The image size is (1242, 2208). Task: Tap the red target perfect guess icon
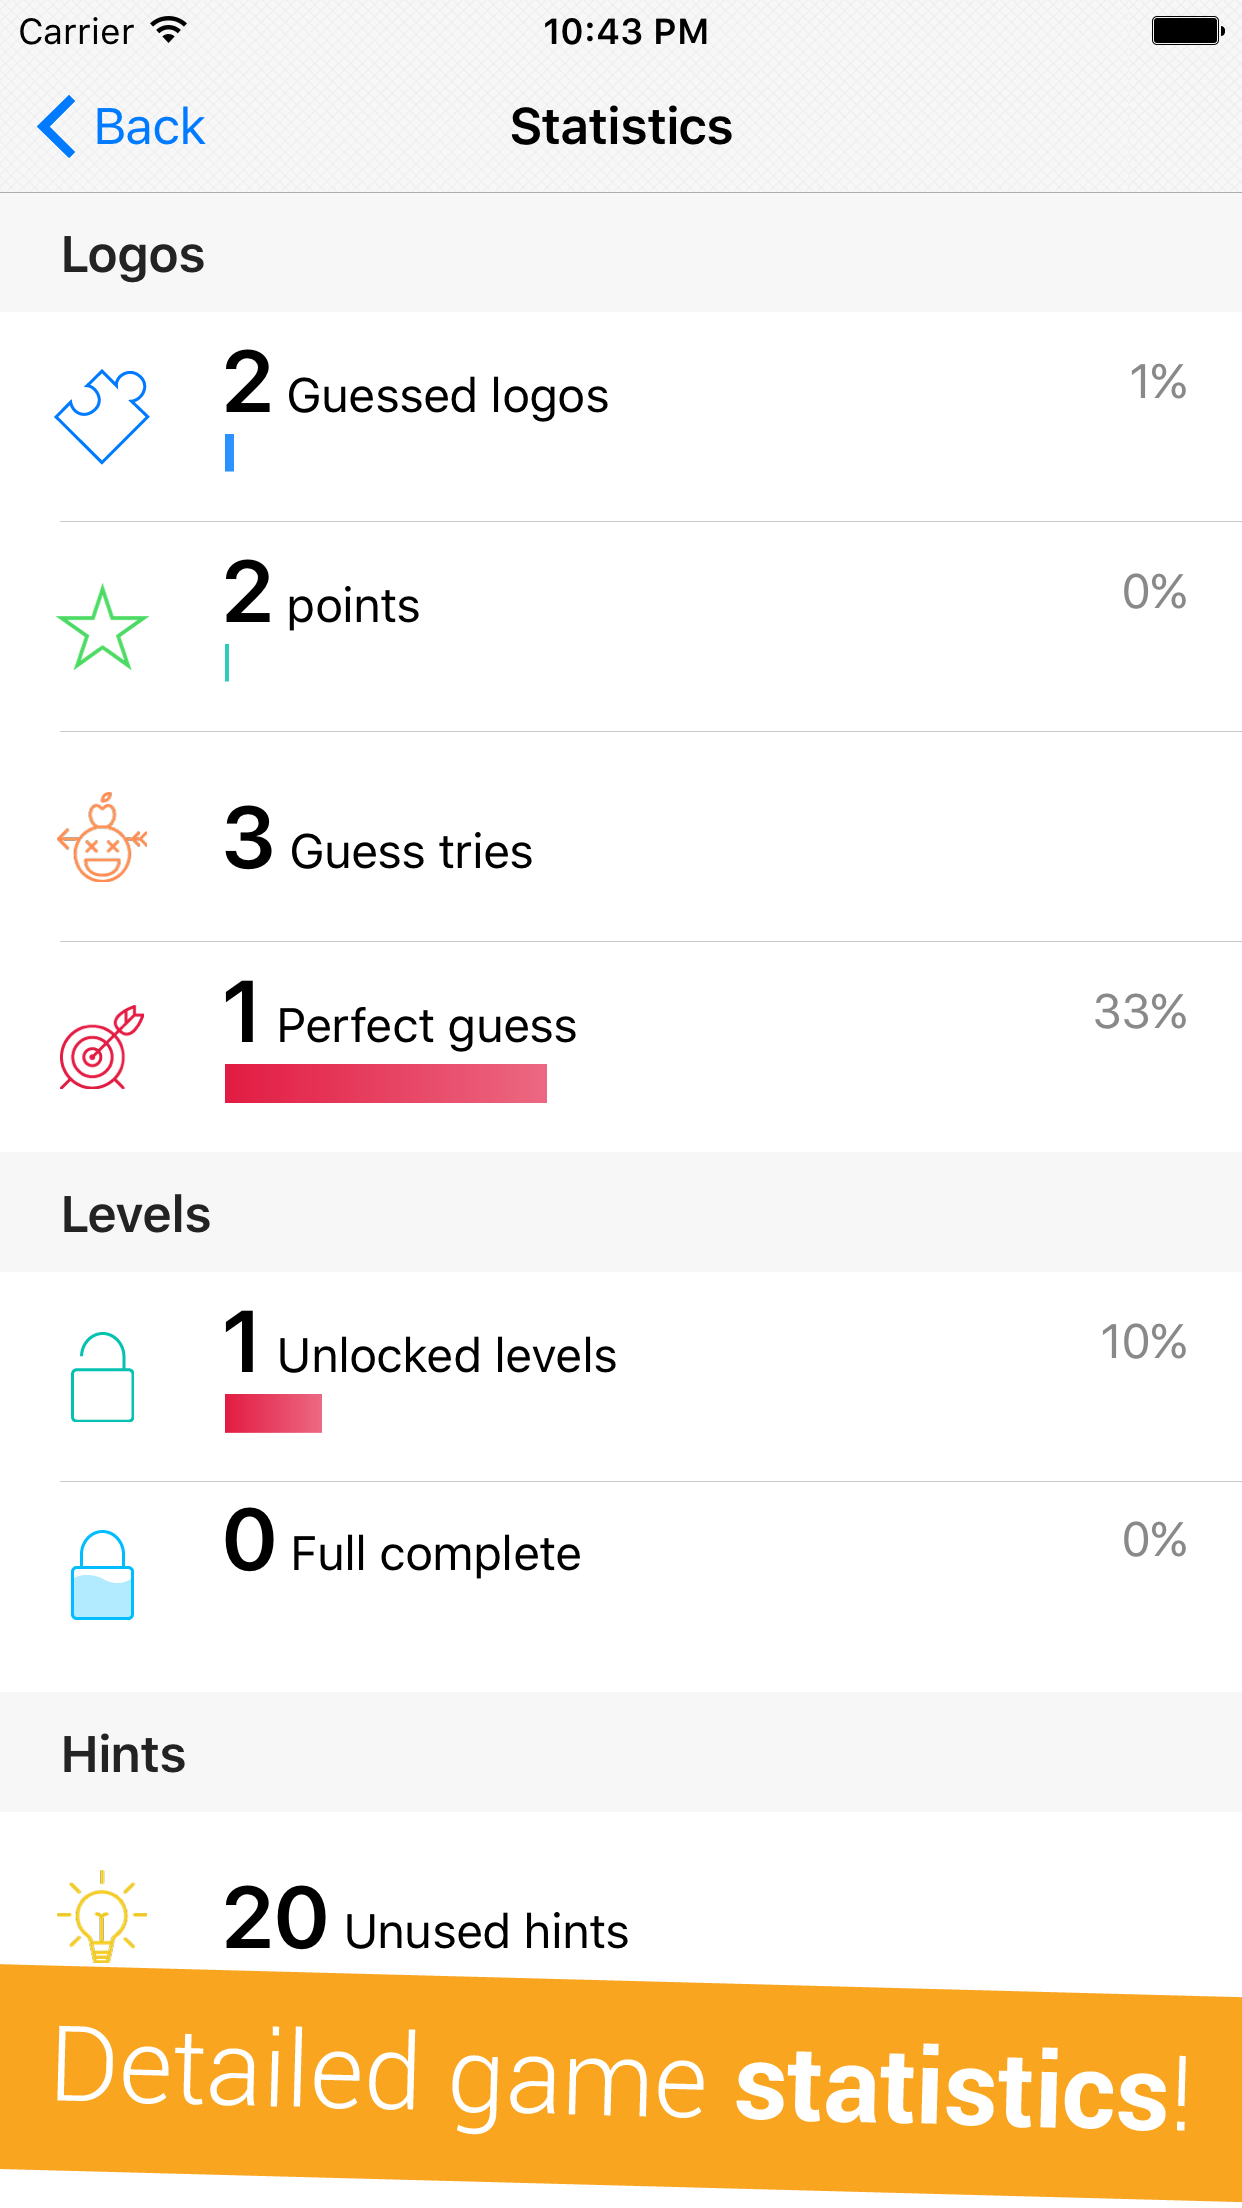tap(102, 1048)
